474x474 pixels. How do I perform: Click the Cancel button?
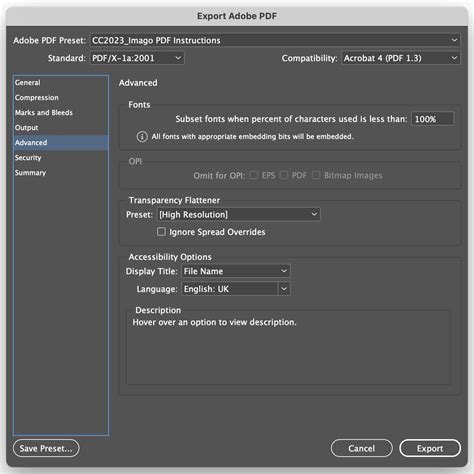click(x=362, y=448)
